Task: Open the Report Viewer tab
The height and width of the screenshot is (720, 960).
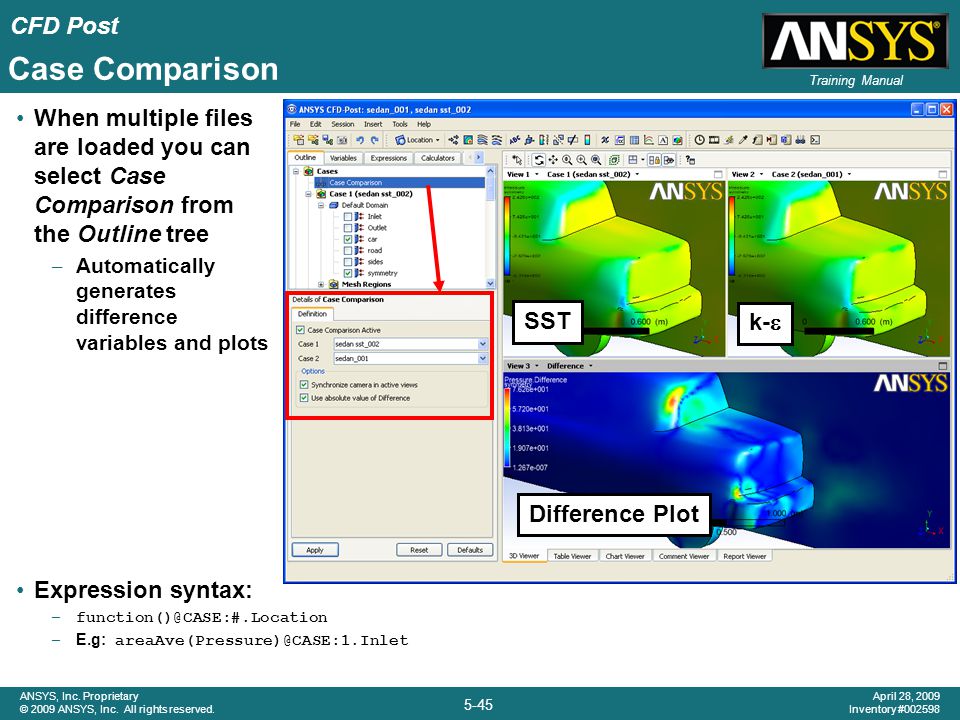Action: click(744, 557)
